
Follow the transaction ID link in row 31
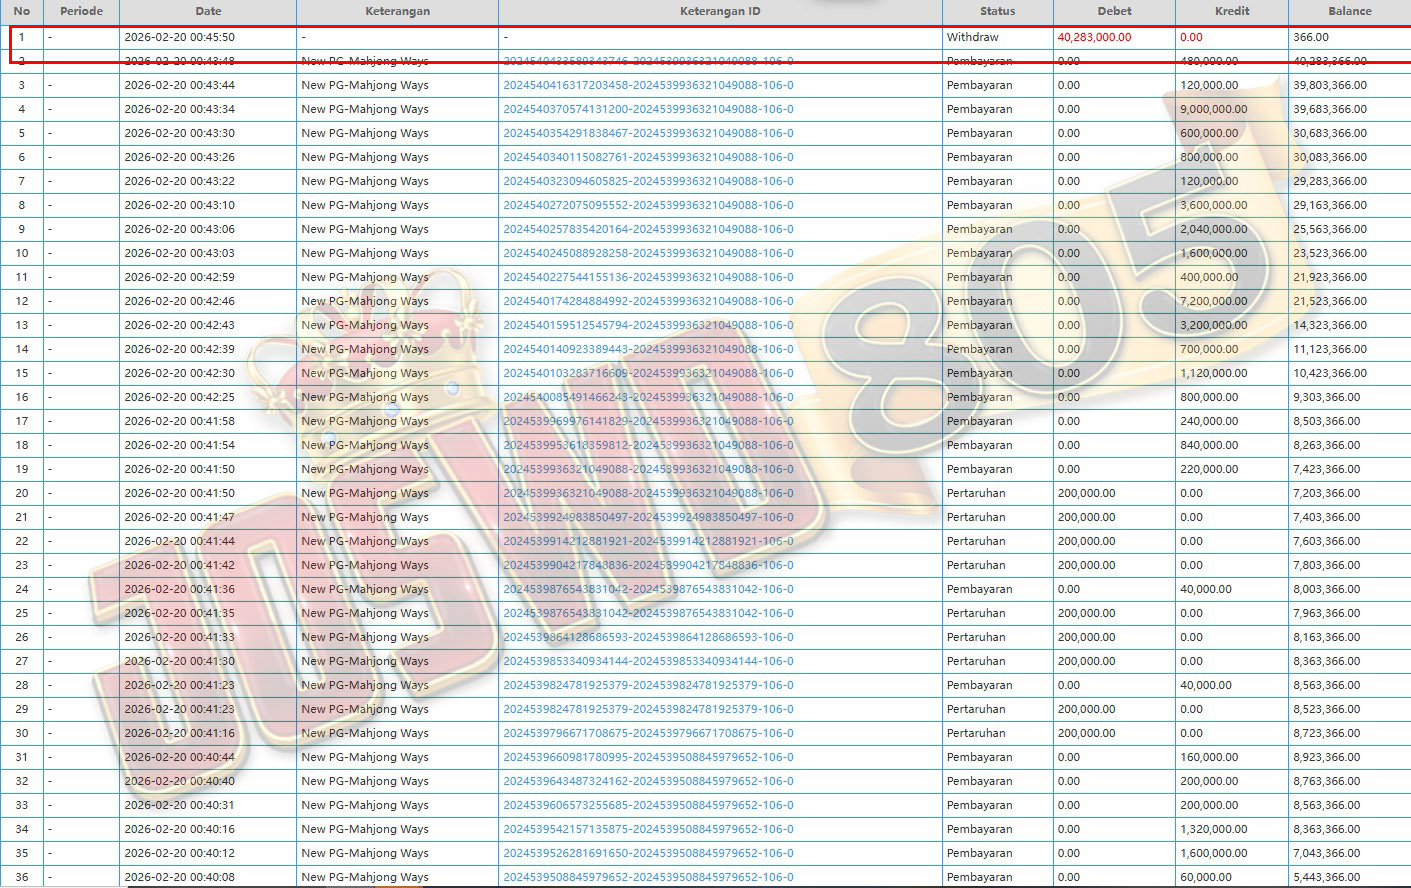pyautogui.click(x=648, y=757)
